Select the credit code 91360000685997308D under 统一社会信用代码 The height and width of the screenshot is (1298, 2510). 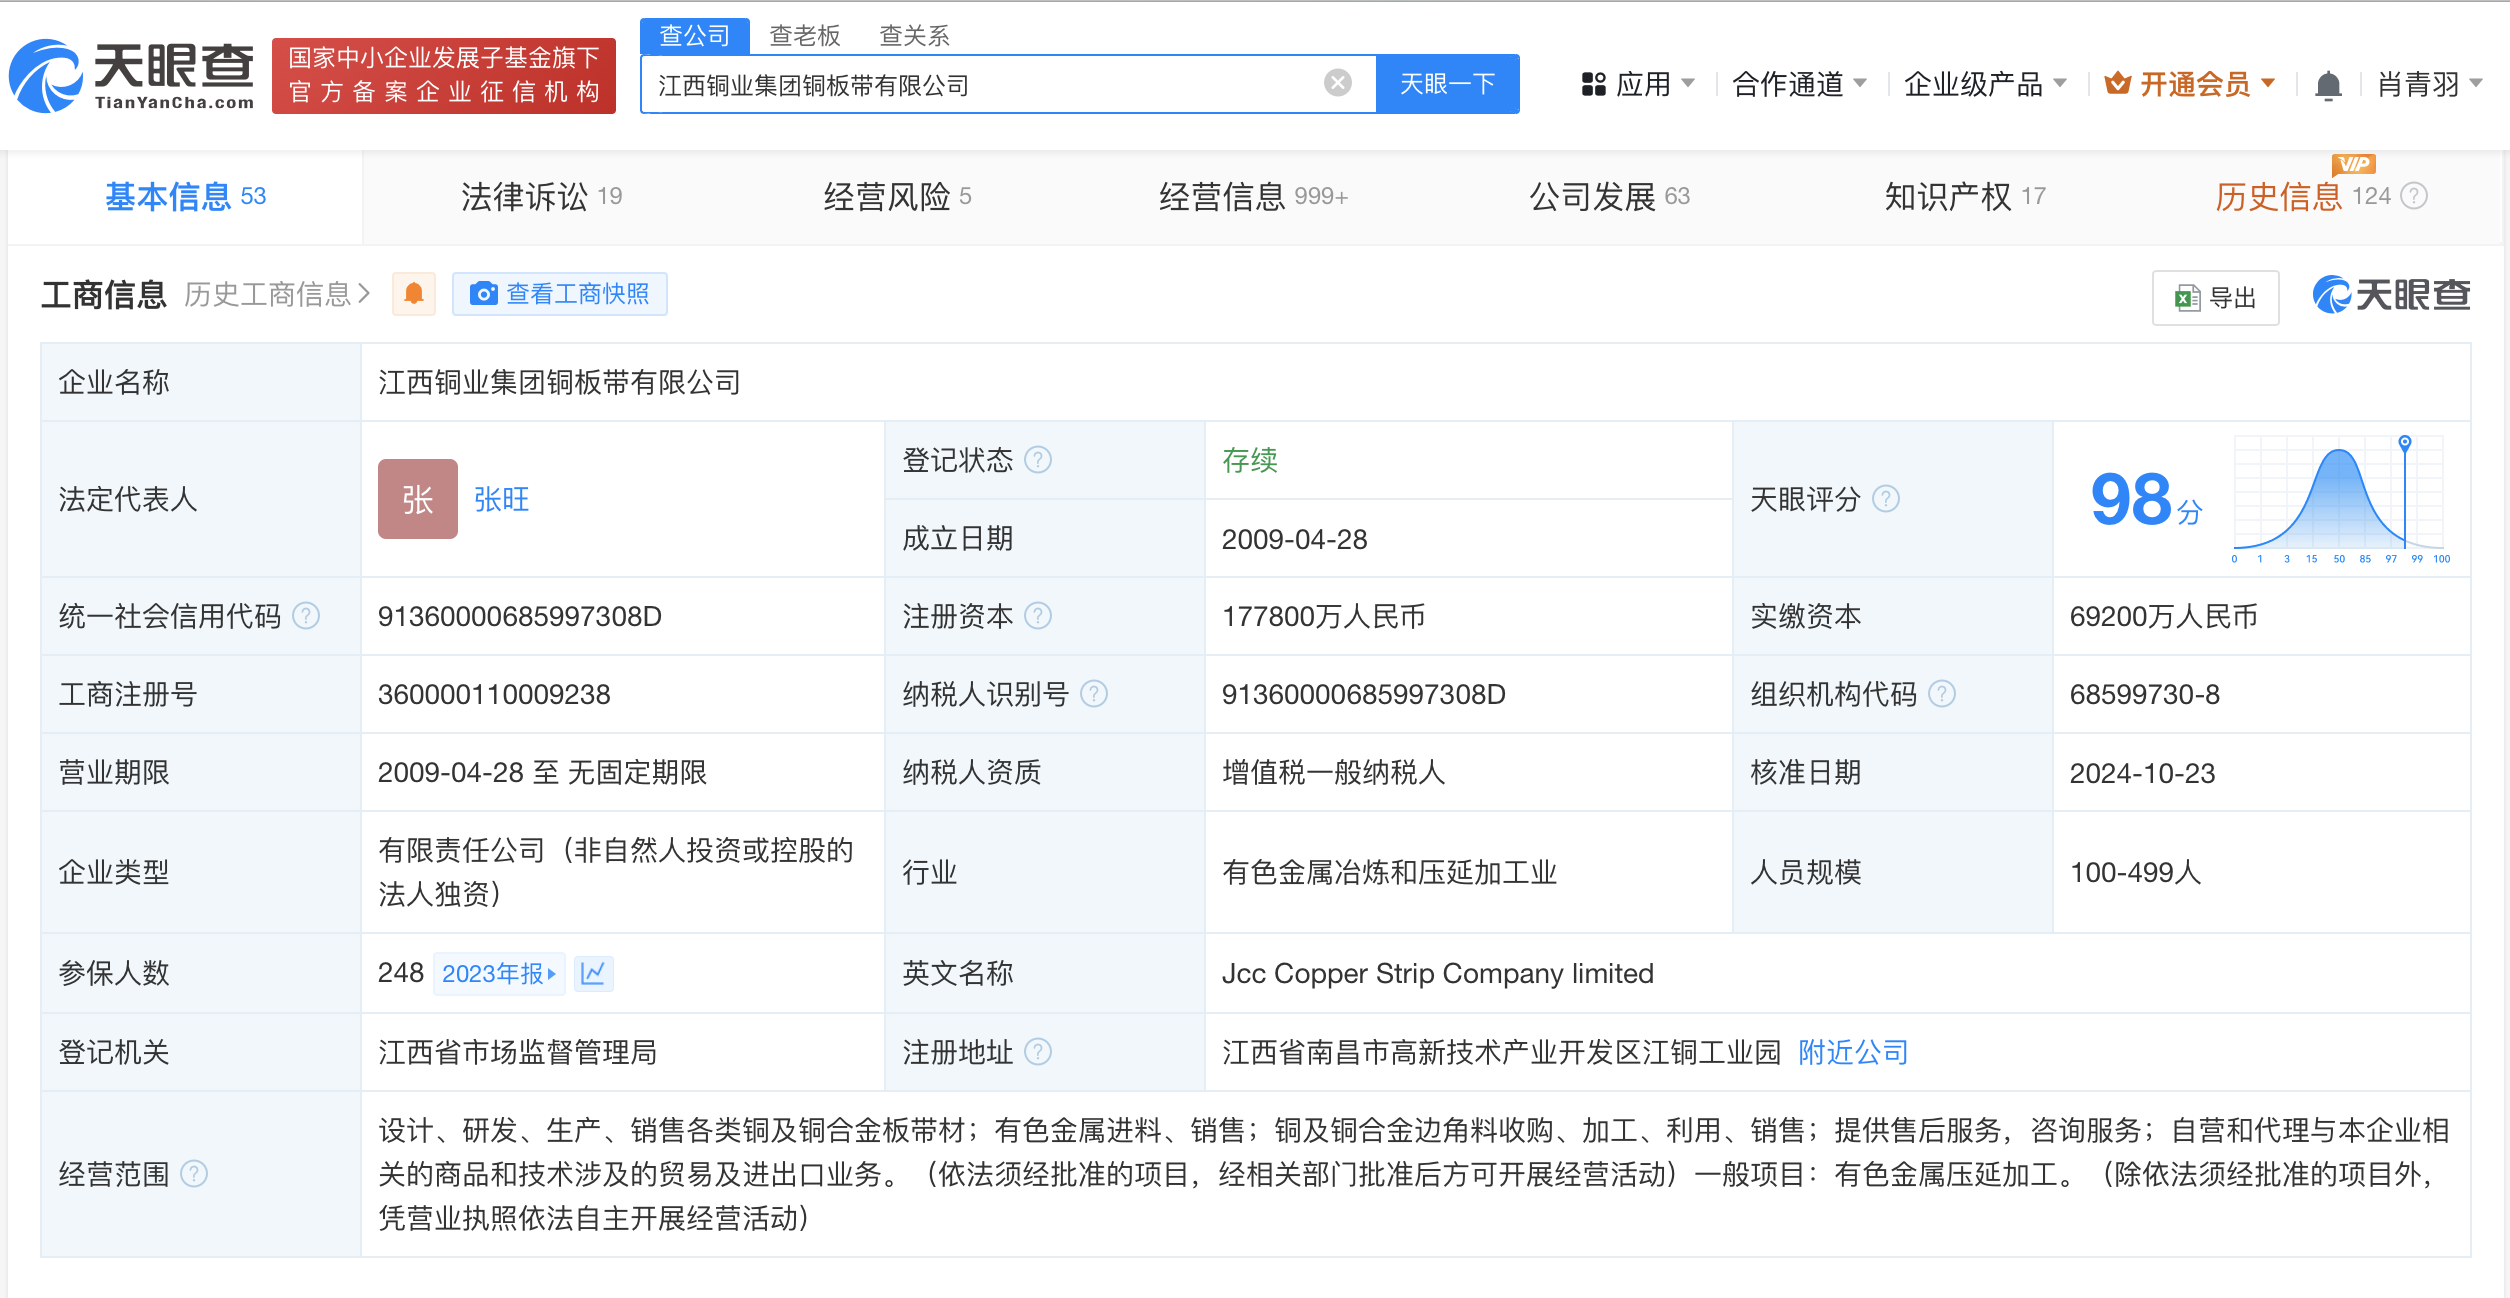pyautogui.click(x=520, y=616)
